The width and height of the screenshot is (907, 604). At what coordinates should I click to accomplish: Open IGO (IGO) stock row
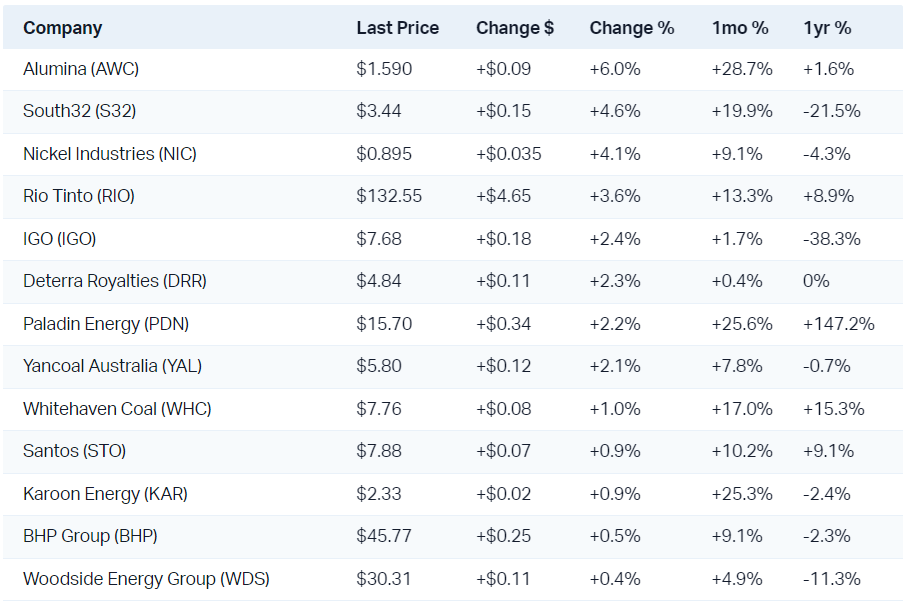pos(60,239)
